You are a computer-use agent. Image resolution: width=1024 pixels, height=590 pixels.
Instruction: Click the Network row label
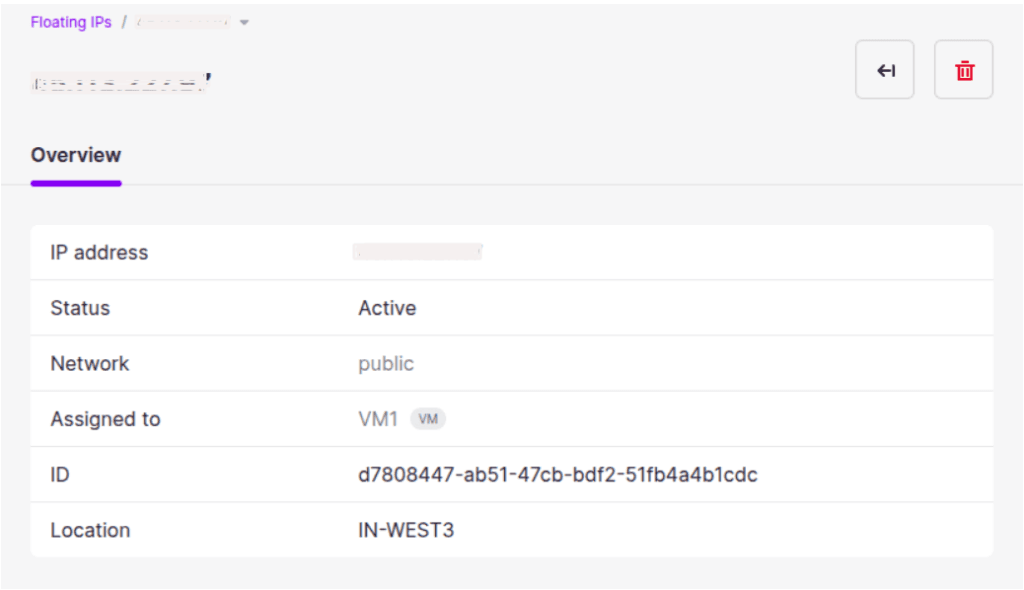90,363
